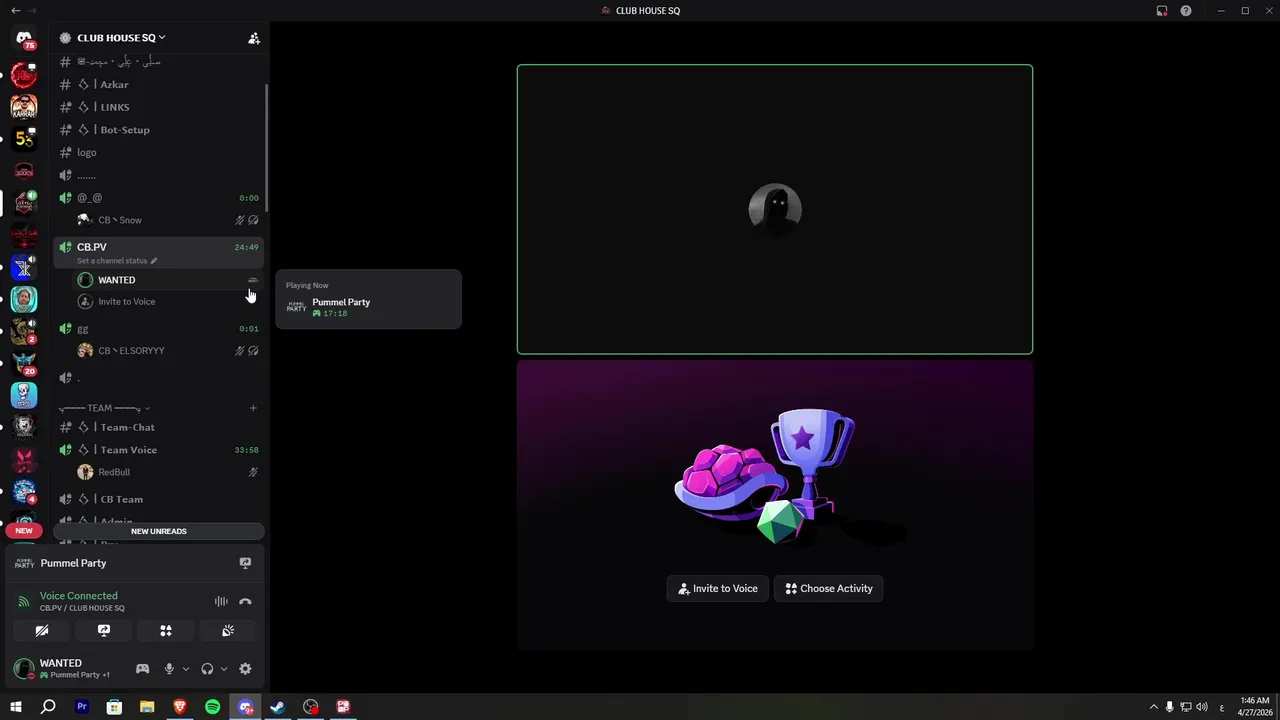Toggle headphones deafen
This screenshot has width=1280, height=720.
click(x=207, y=669)
